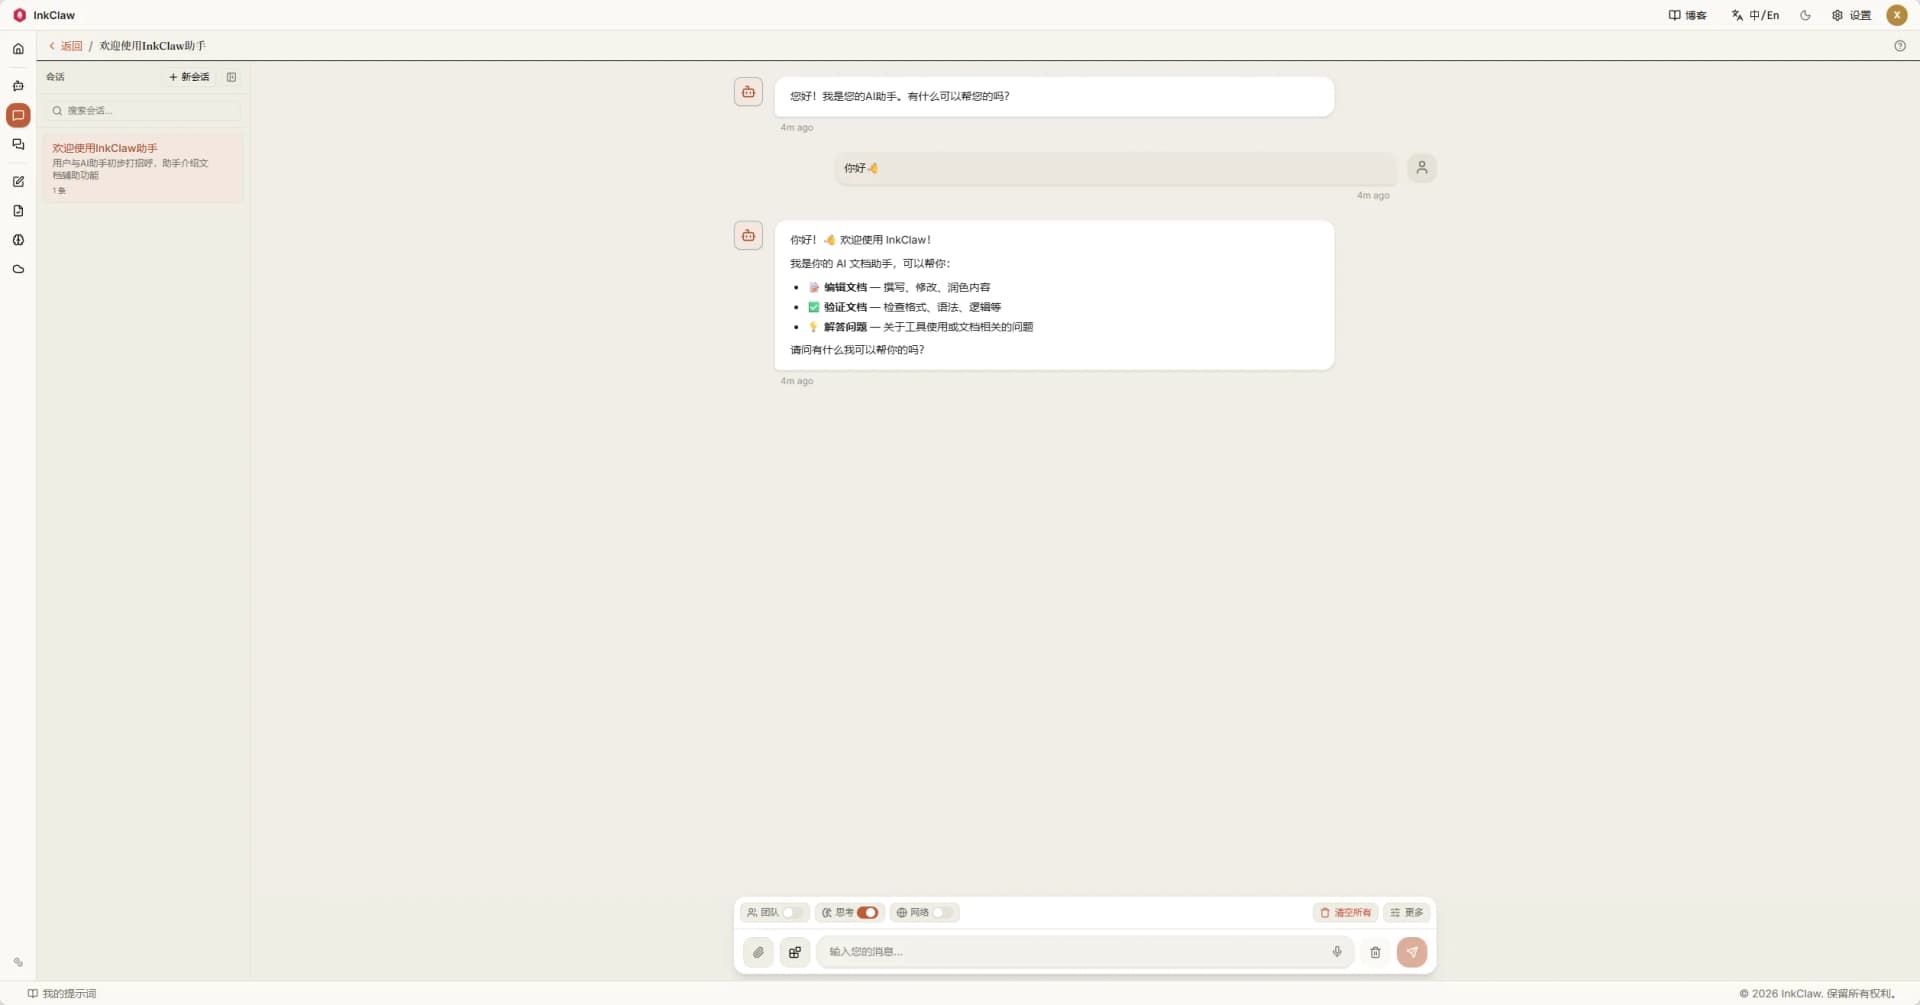Select the 欢迎使用InkClaw助手 conversation
1920x1005 pixels.
pos(143,168)
